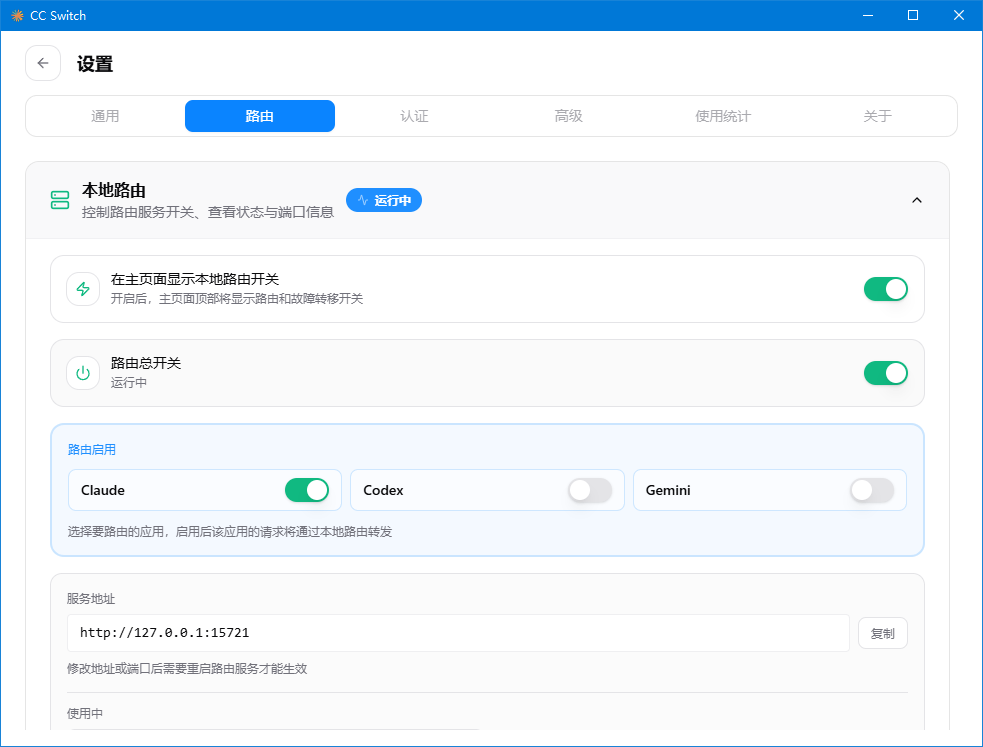Collapse the 本地路由 section

(917, 200)
